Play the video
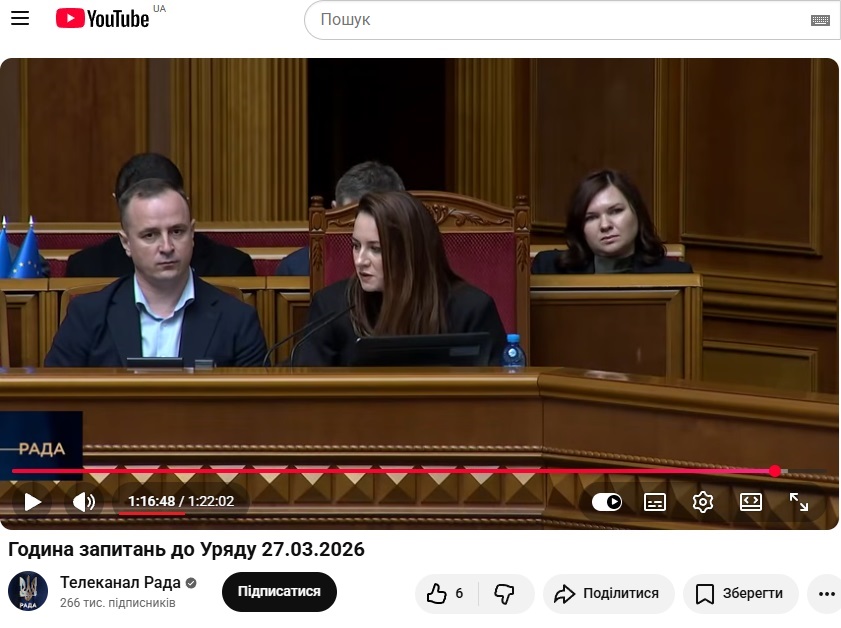This screenshot has width=841, height=628. click(x=33, y=502)
